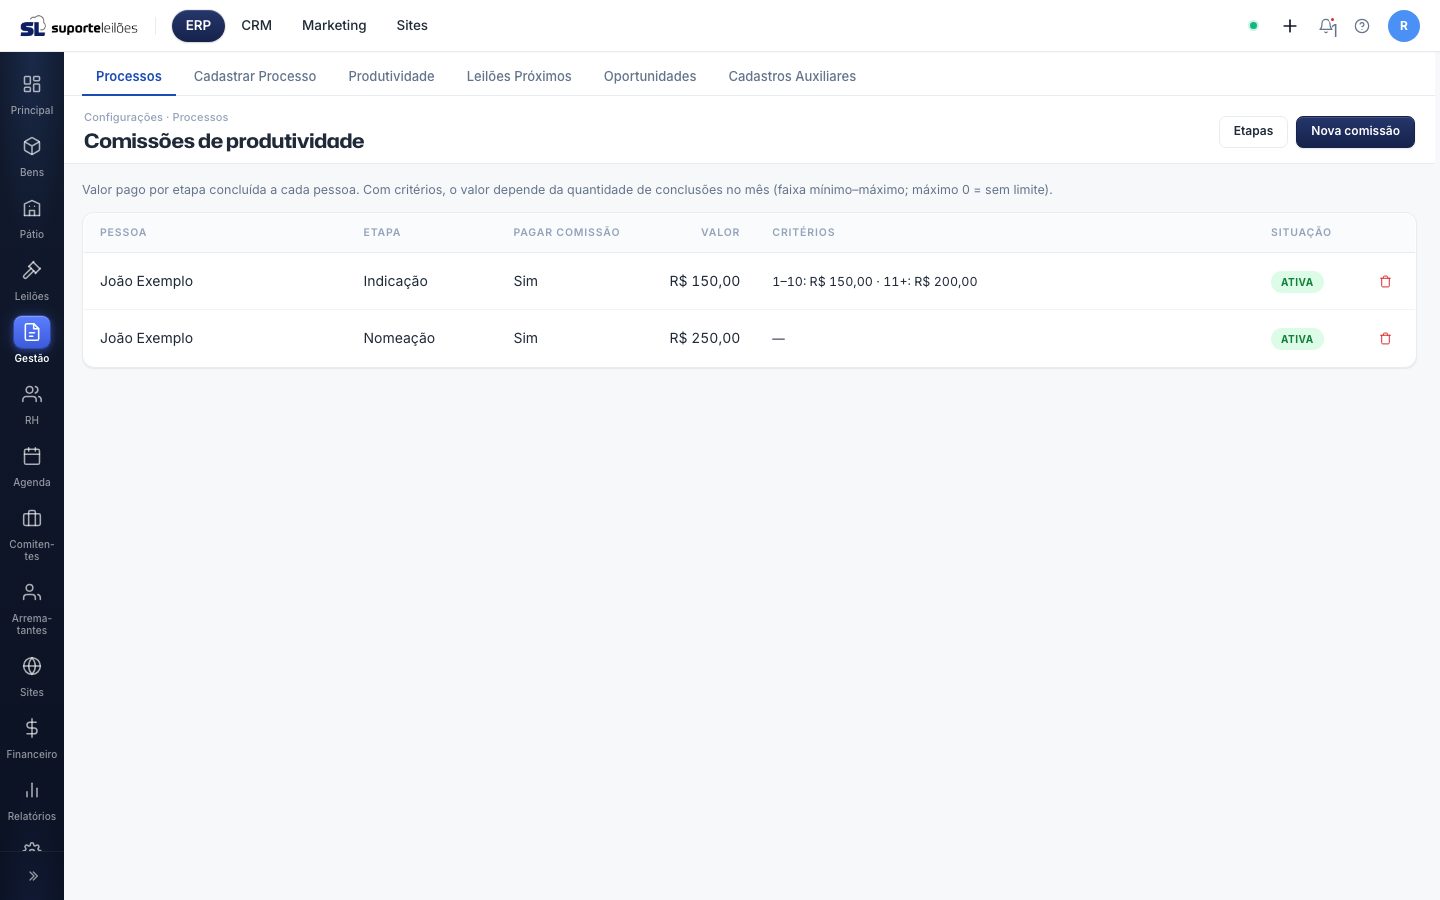Image resolution: width=1440 pixels, height=900 pixels.
Task: Open Principal dashboard in sidebar
Action: coord(32,94)
